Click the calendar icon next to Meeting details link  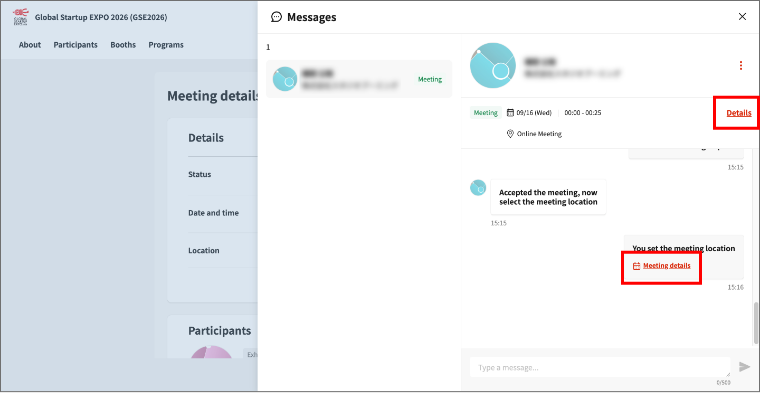click(x=637, y=266)
